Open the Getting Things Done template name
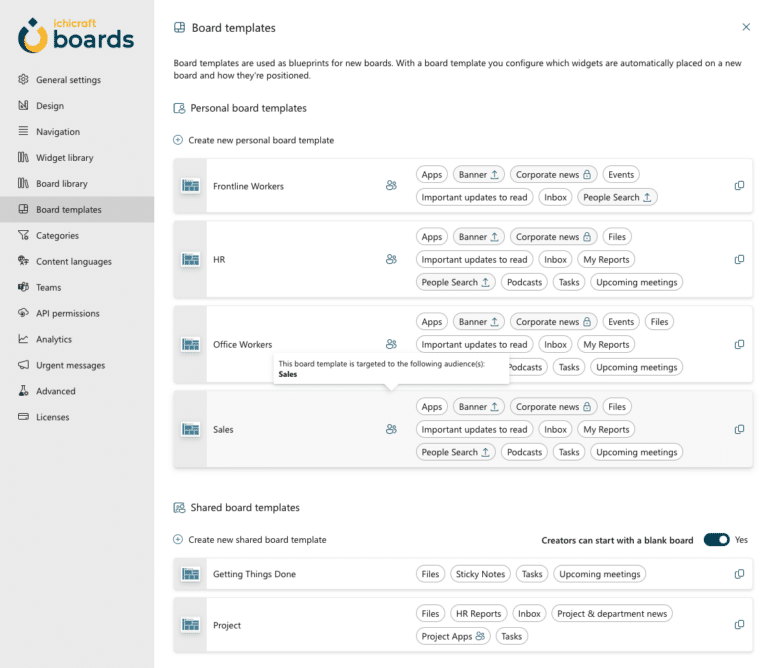 tap(254, 574)
